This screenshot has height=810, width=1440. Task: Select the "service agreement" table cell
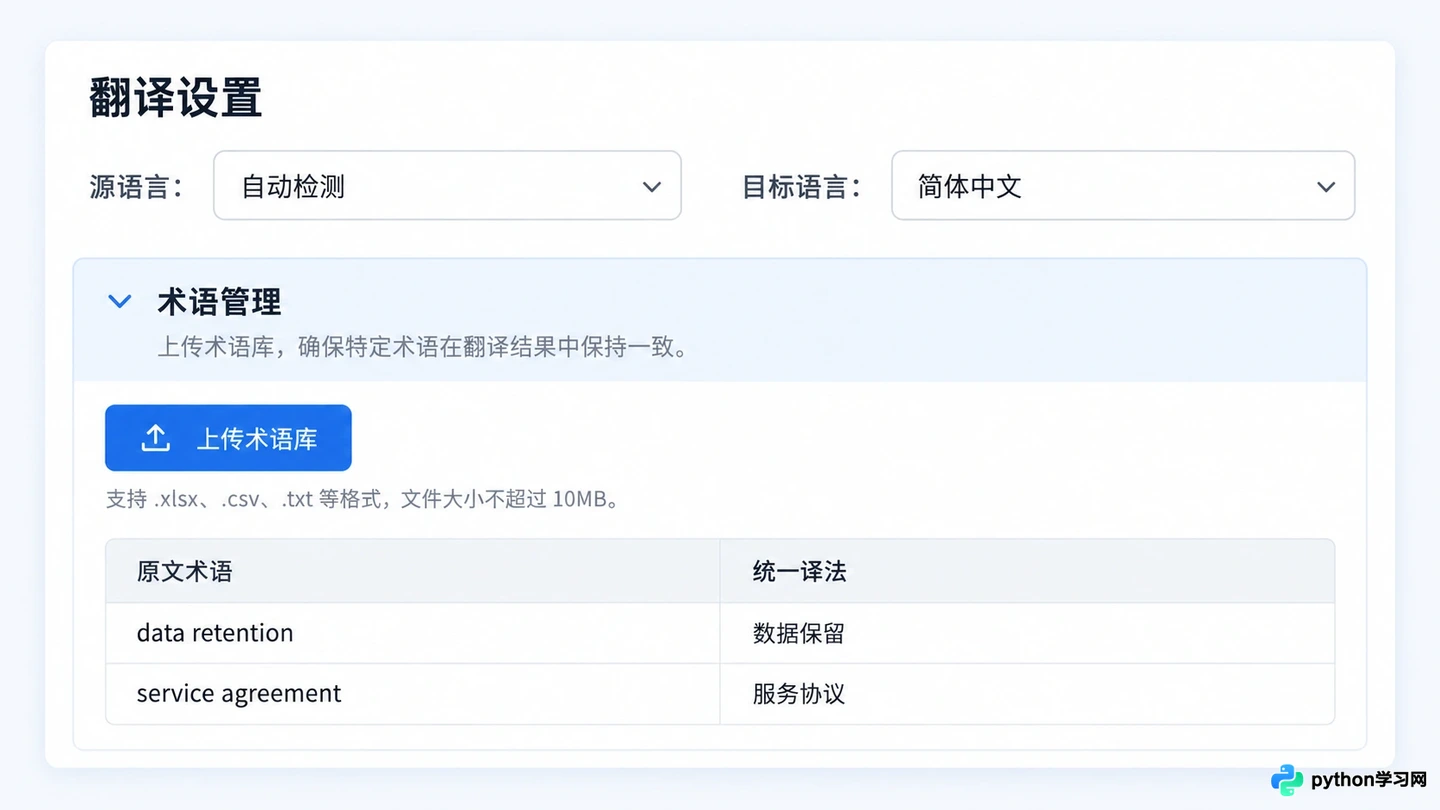click(413, 694)
